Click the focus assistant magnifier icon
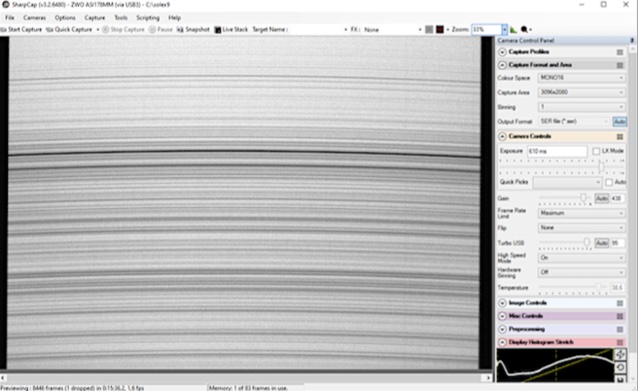The height and width of the screenshot is (391, 638). click(524, 29)
